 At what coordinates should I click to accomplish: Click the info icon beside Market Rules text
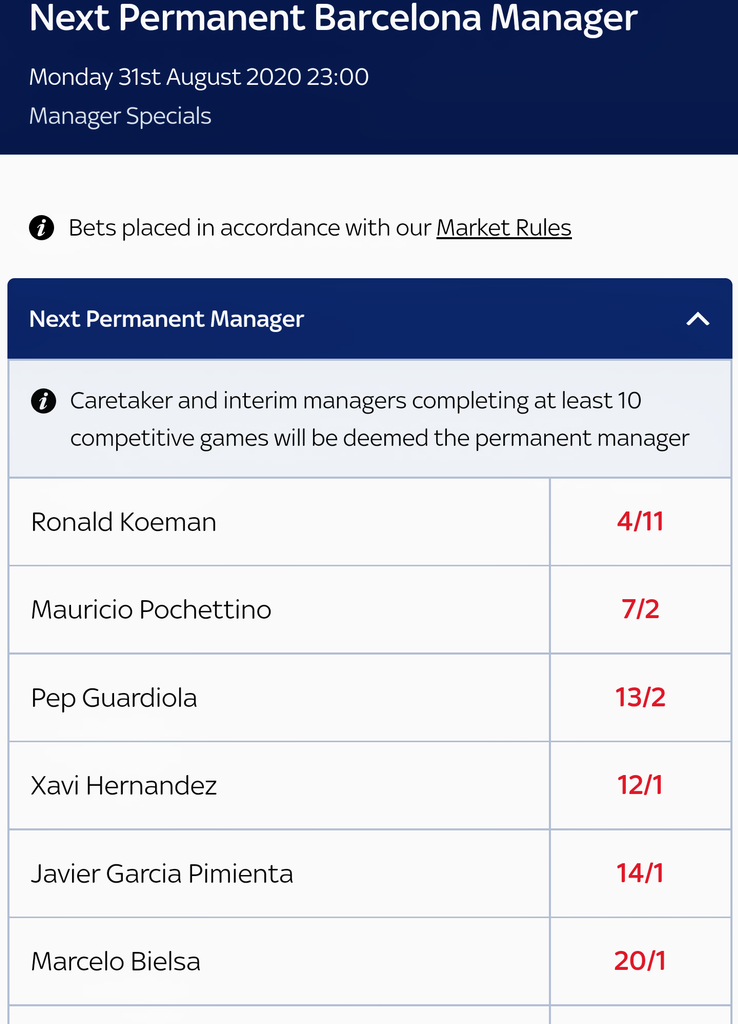coord(41,228)
